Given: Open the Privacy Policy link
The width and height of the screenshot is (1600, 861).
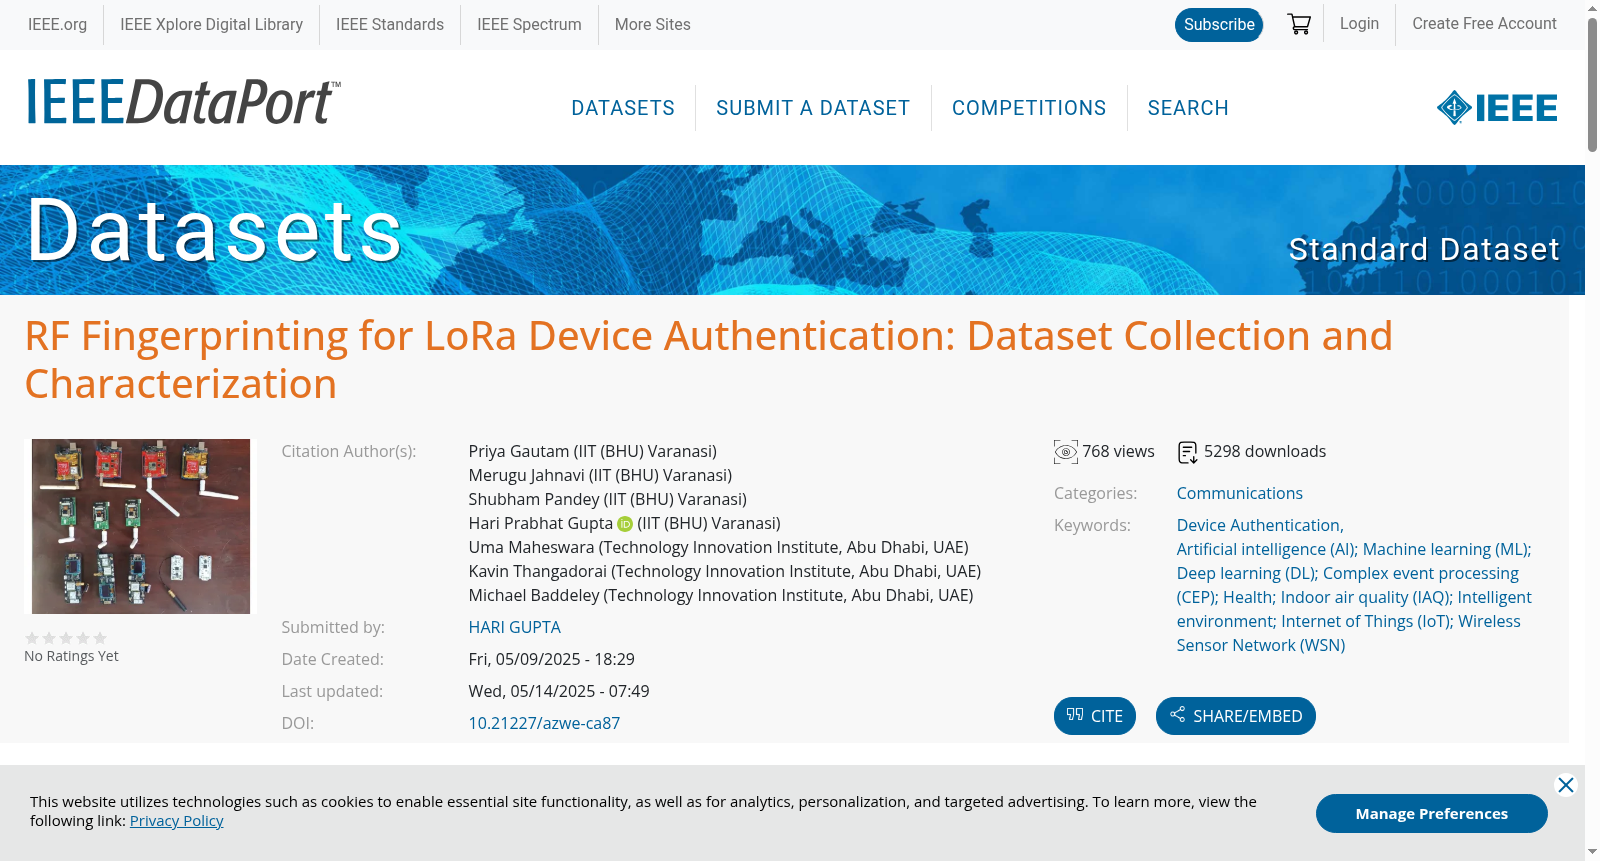Looking at the screenshot, I should [x=177, y=821].
